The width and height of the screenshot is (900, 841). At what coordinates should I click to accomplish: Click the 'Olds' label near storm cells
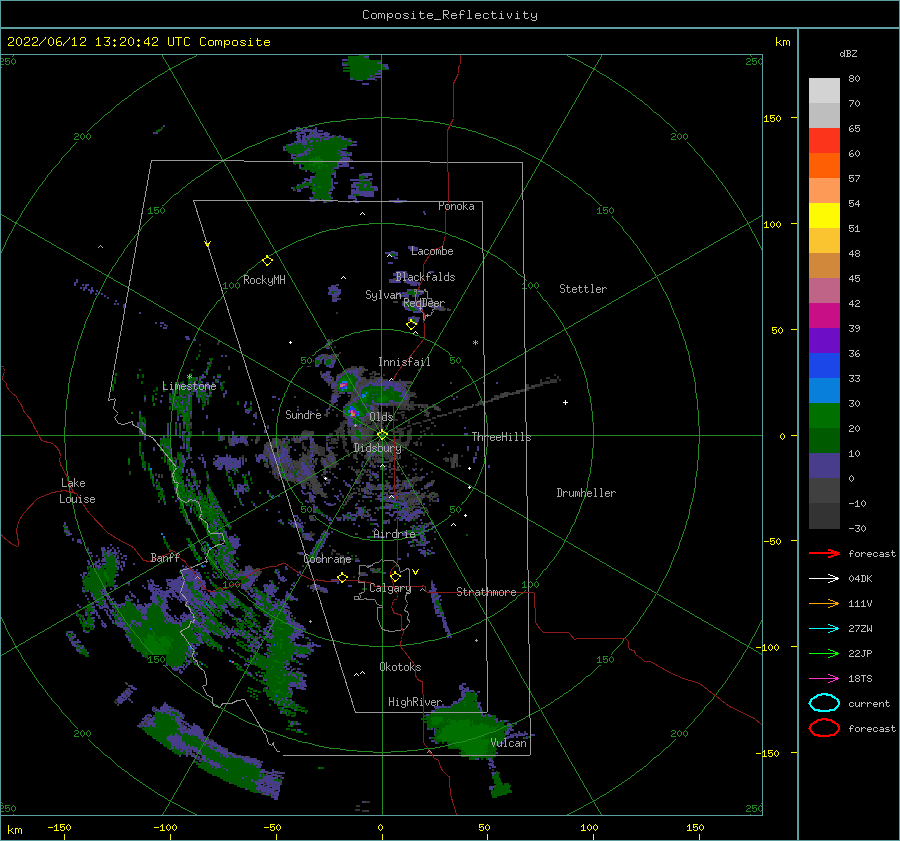[x=381, y=417]
